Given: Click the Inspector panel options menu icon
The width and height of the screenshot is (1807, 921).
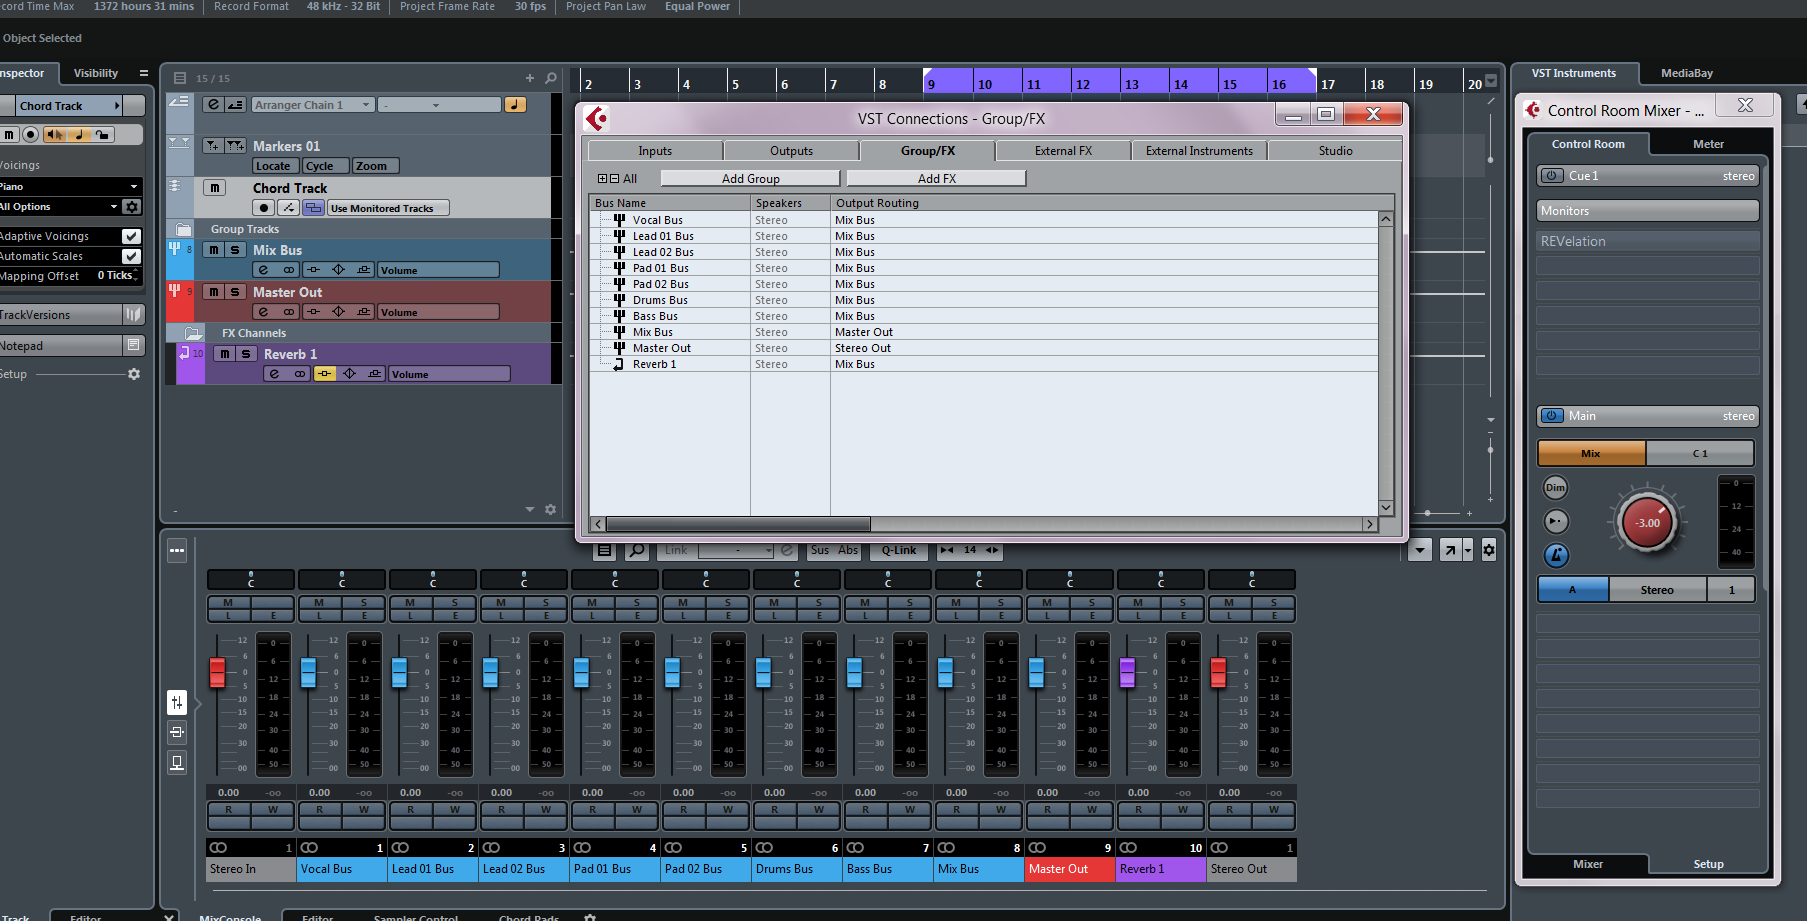Looking at the screenshot, I should coord(144,73).
